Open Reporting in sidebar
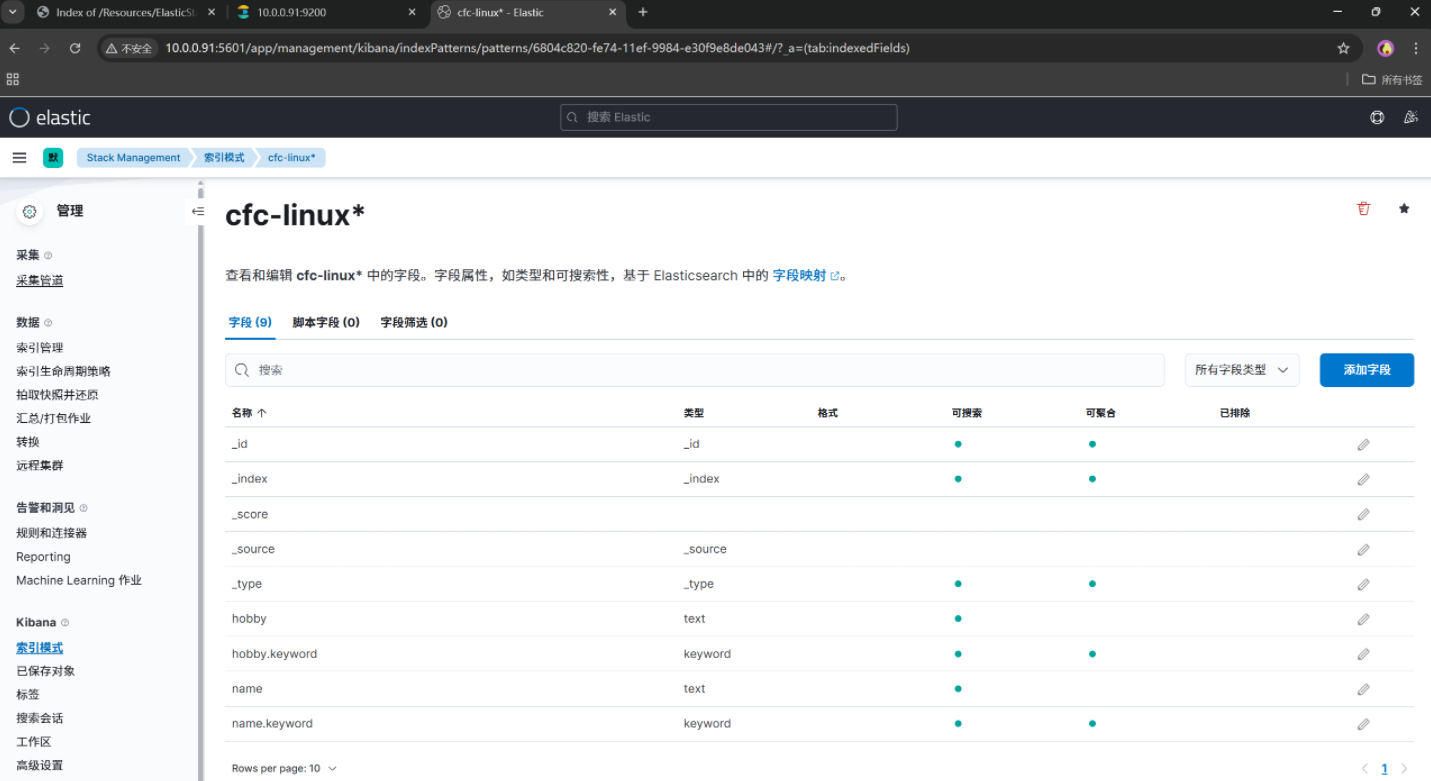 pos(44,557)
